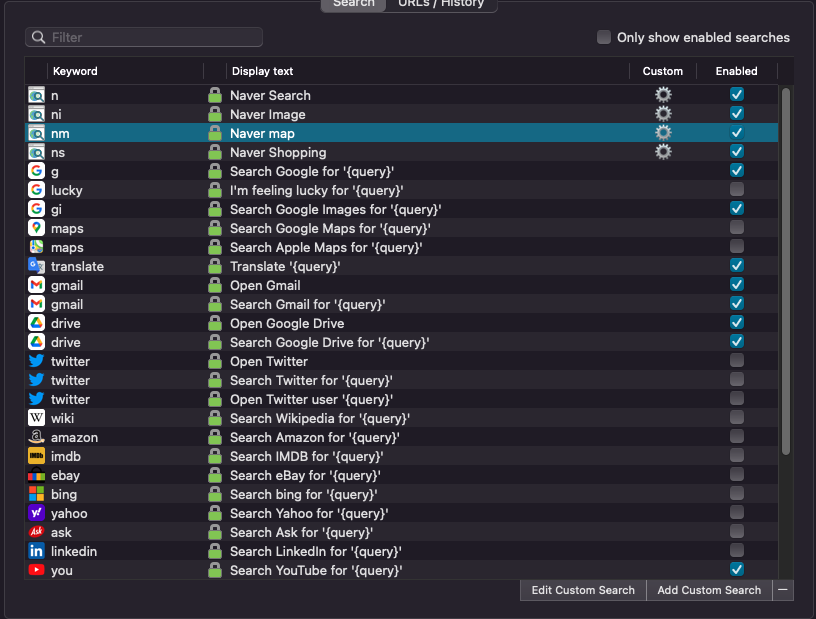The image size is (816, 619).
Task: Click the Gmail icon beside Open Gmail
Action: [x=36, y=285]
